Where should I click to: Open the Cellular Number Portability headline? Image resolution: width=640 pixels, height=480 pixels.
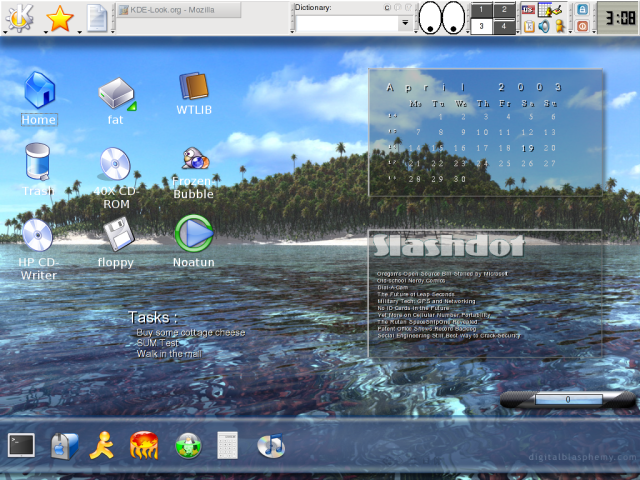pyautogui.click(x=433, y=315)
